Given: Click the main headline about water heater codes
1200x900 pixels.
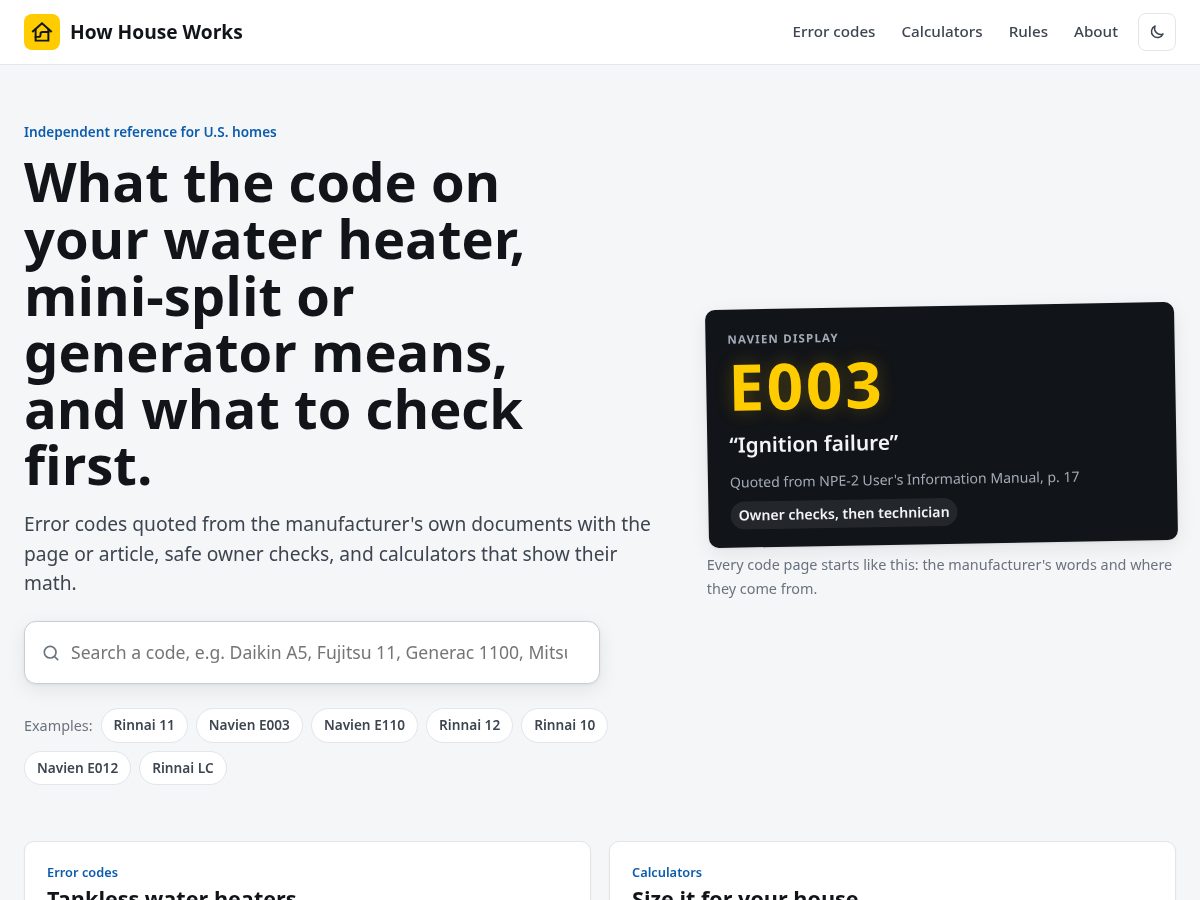Looking at the screenshot, I should [x=275, y=324].
